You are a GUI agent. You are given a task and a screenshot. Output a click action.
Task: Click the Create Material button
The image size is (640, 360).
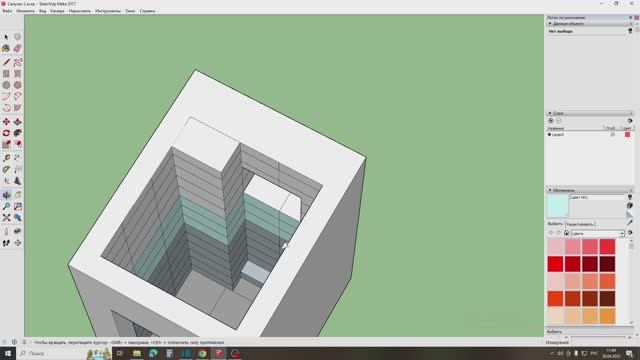point(630,206)
